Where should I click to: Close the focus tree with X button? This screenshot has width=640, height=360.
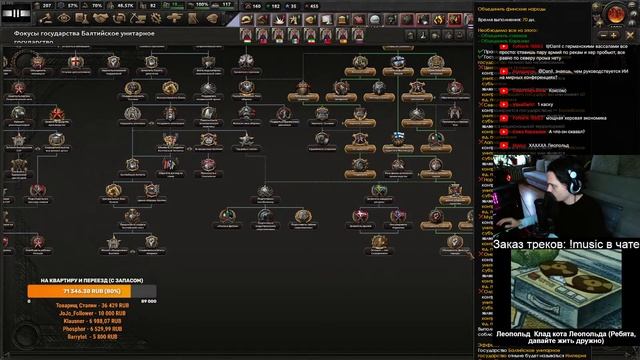(630, 36)
